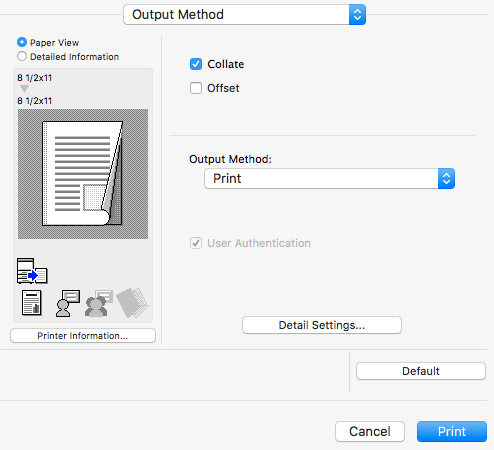Open the Output Method panel selector at top
Viewport: 494px width, 450px height.
click(244, 15)
